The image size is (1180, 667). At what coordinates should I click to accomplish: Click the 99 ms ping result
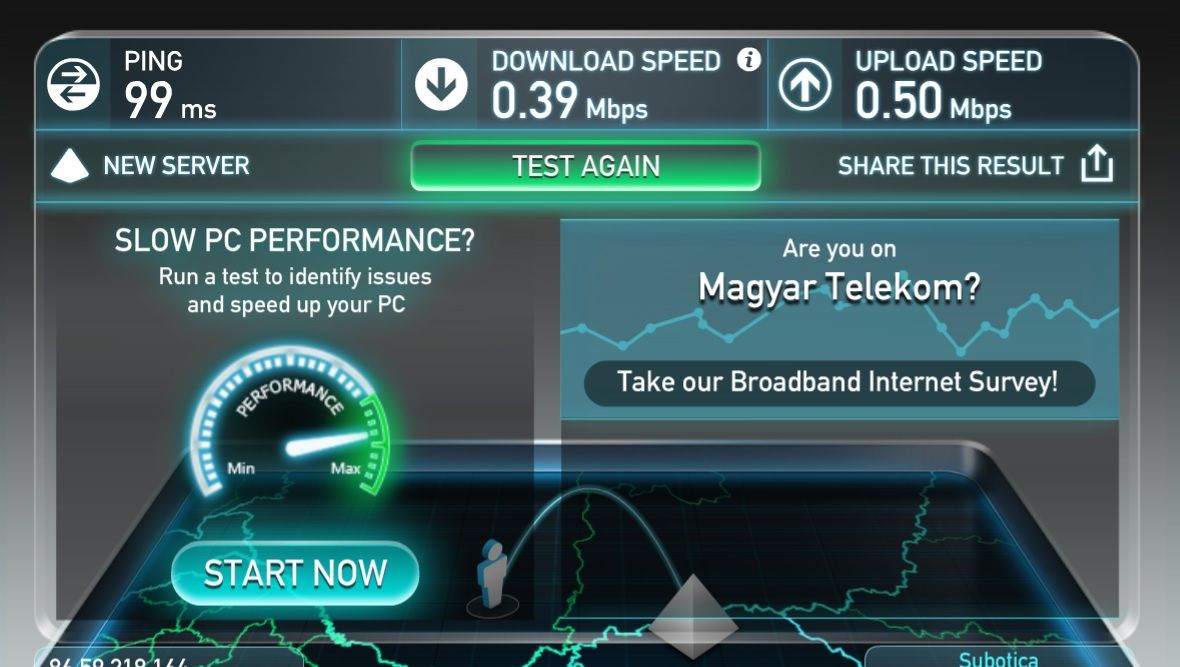170,101
